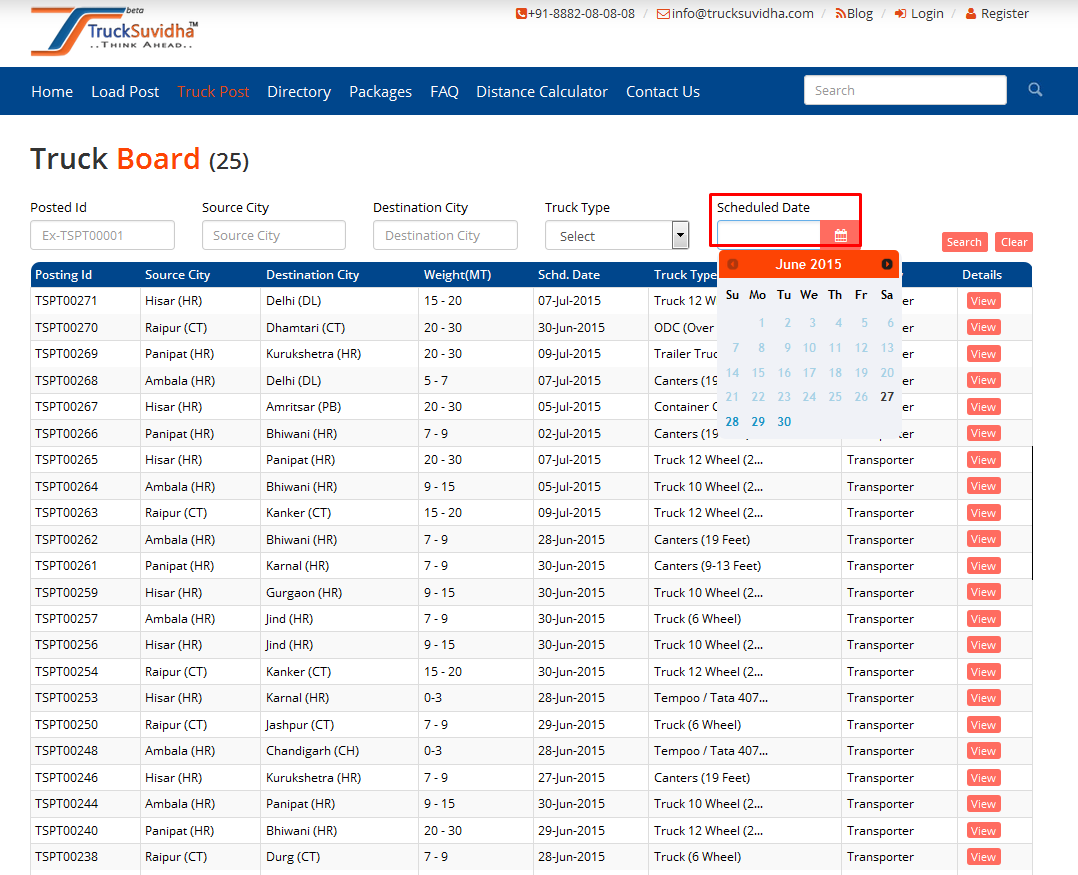Open the Load Post menu item
Viewport: 1078px width, 875px height.
125,91
